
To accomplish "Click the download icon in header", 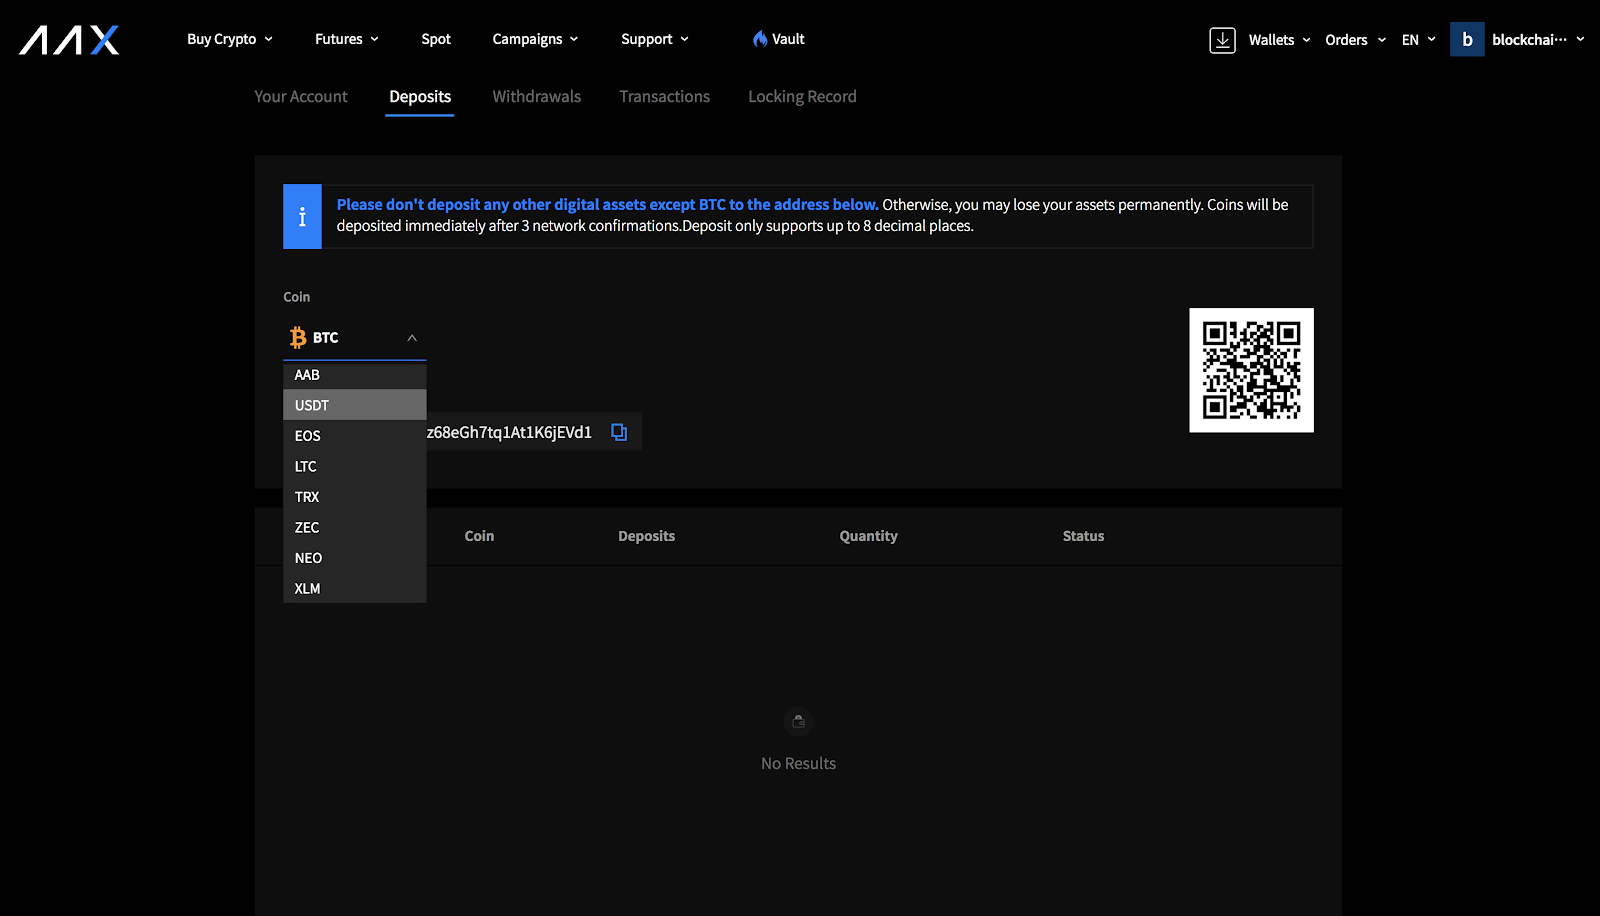I will click(x=1222, y=40).
